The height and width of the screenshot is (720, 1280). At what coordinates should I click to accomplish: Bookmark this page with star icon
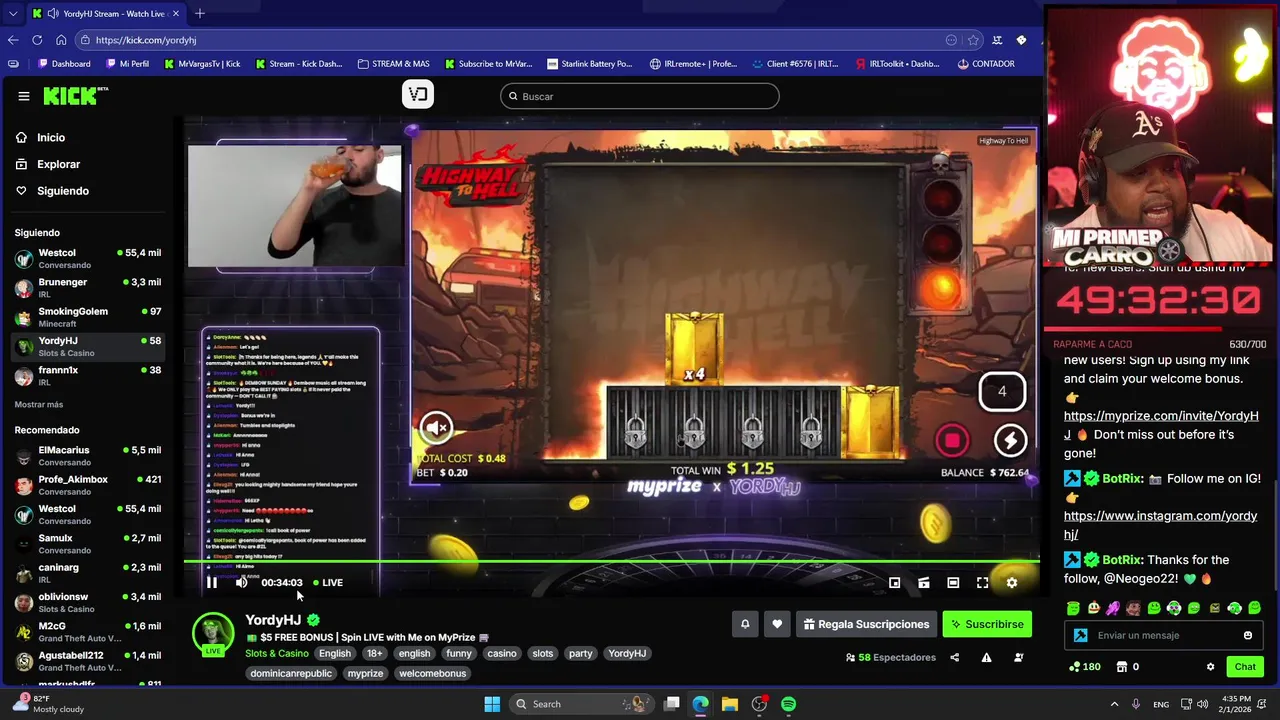click(973, 40)
